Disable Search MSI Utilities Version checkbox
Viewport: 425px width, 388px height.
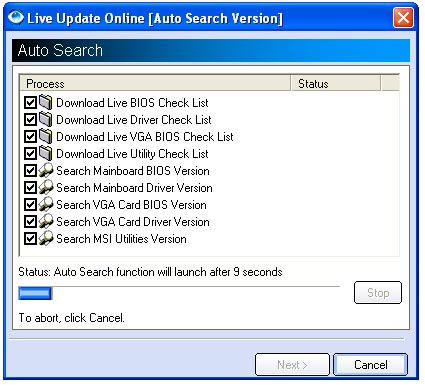pyautogui.click(x=30, y=239)
